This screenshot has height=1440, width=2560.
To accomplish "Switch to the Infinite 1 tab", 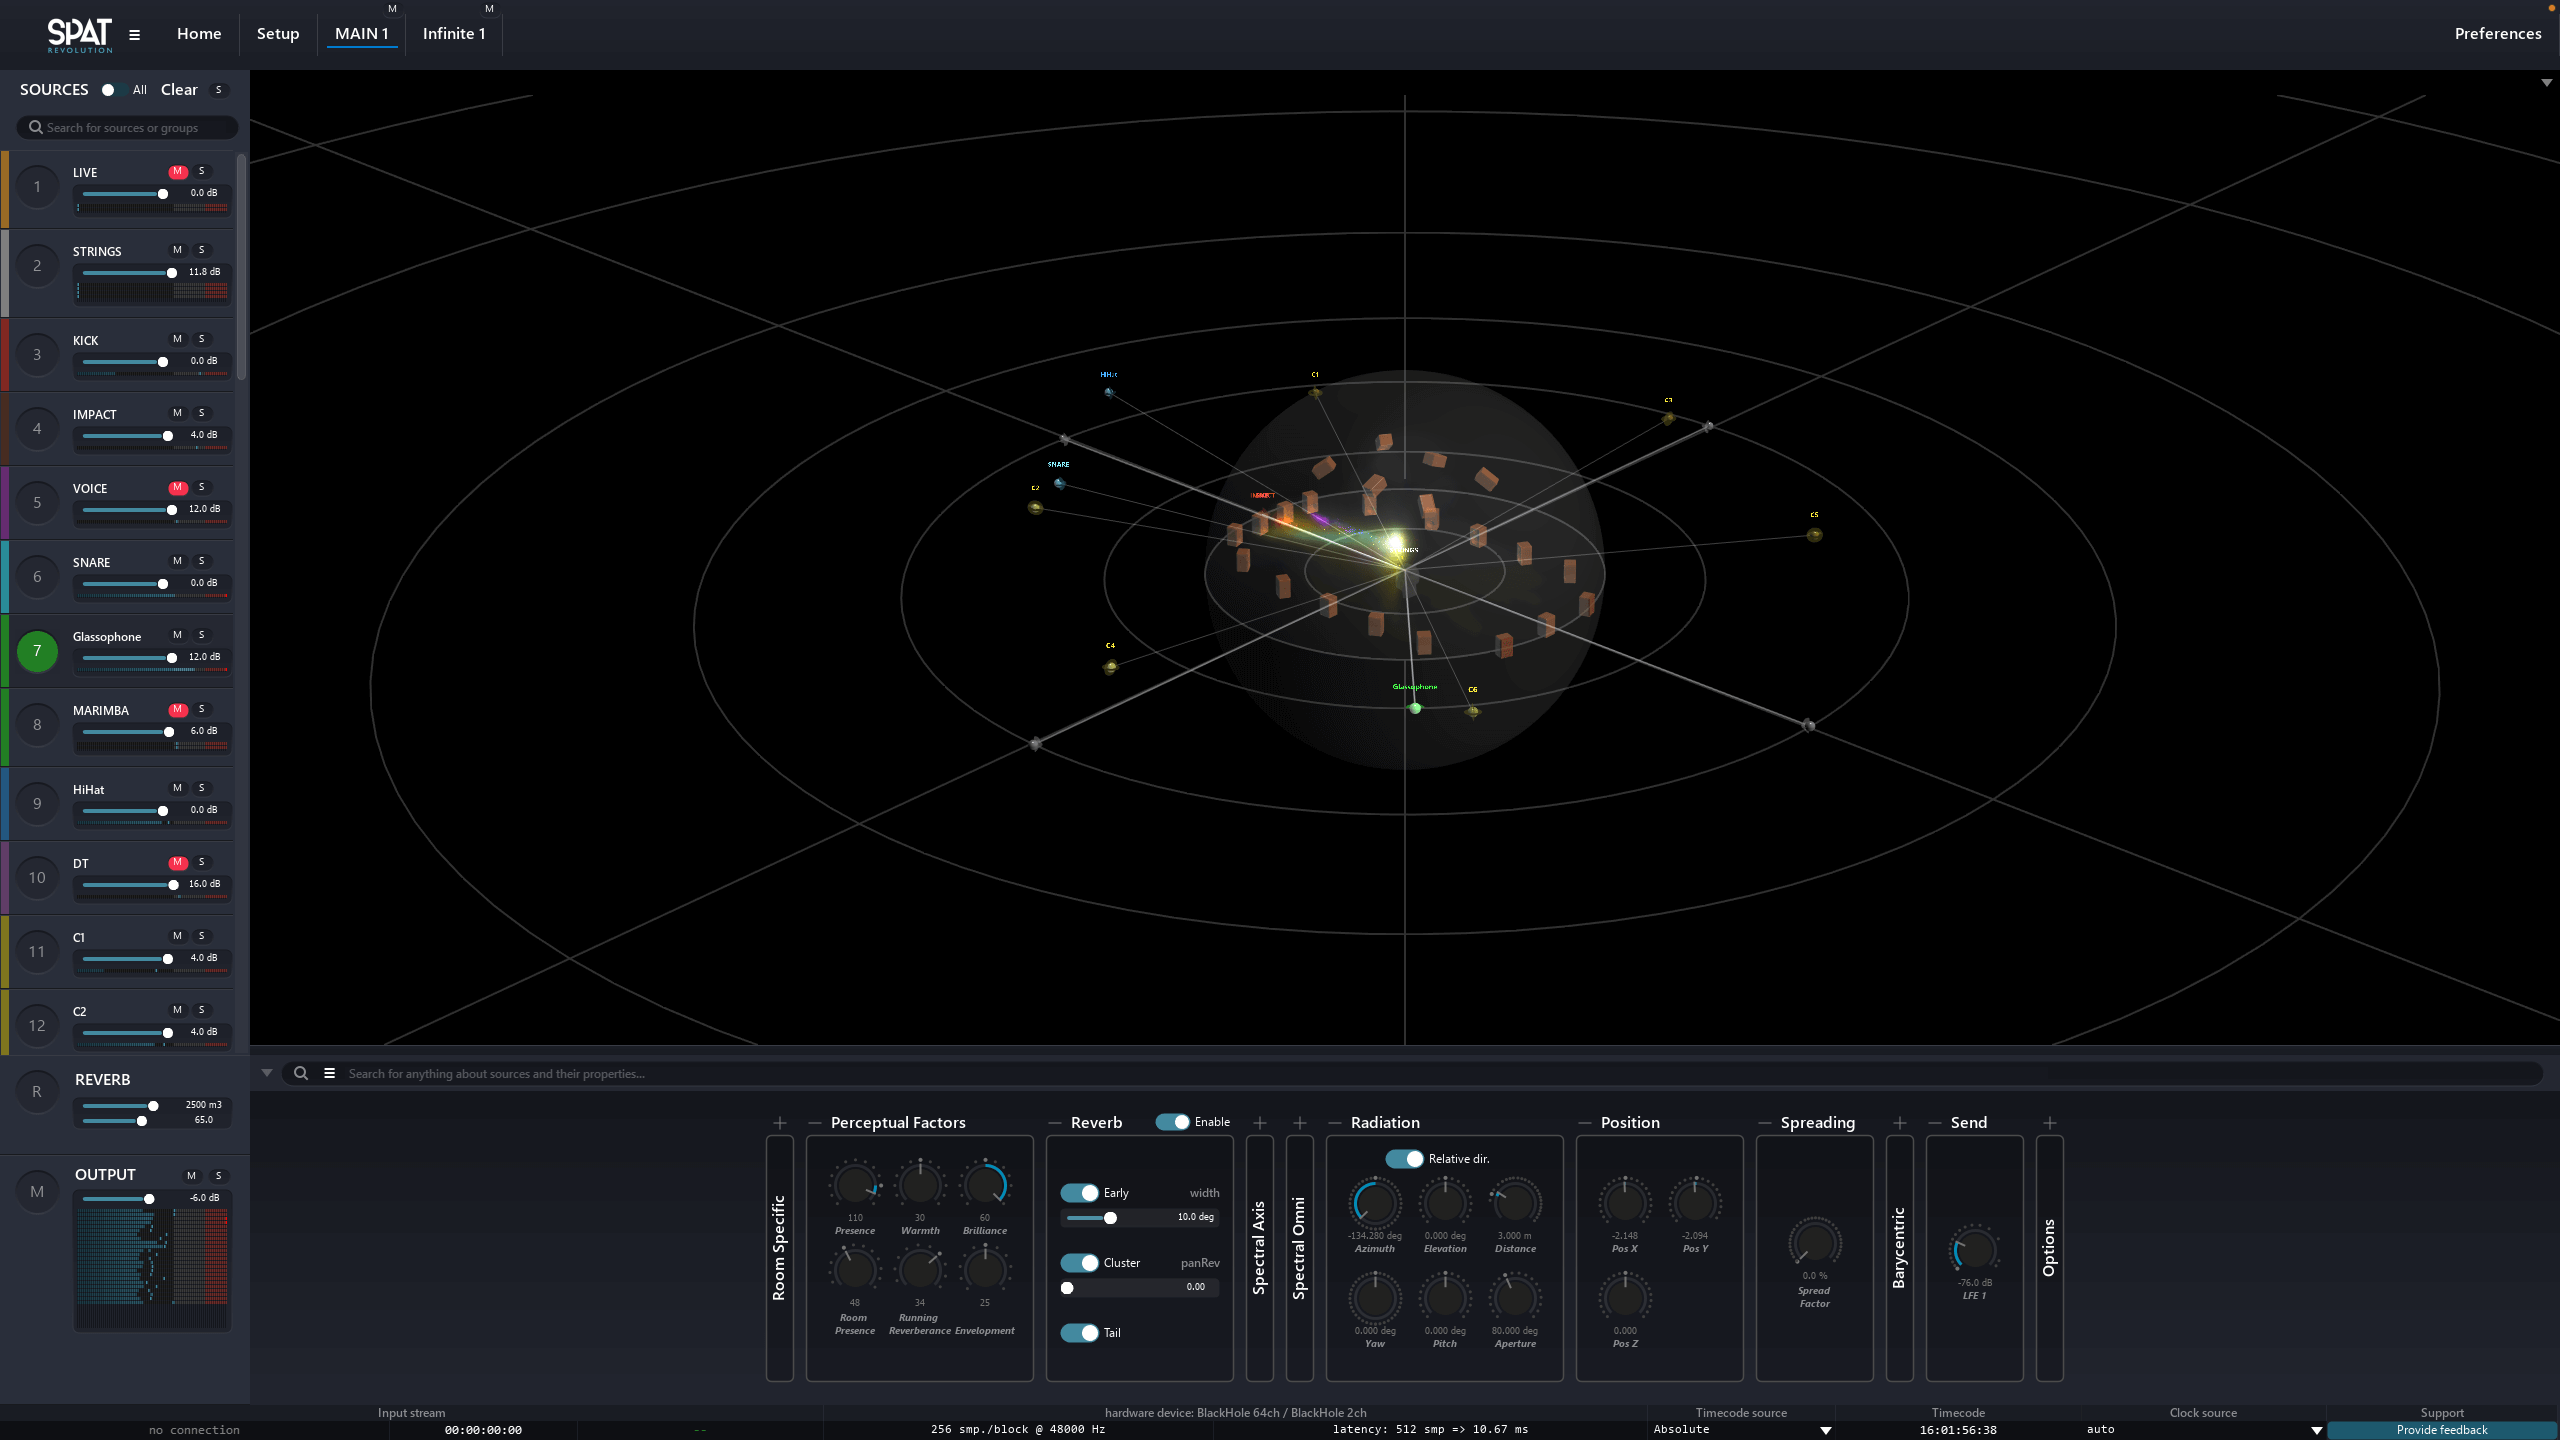I will click(454, 34).
